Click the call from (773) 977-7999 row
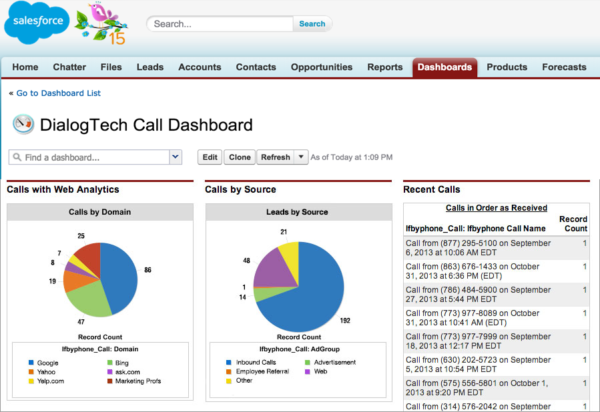The image size is (600, 412). (496, 341)
